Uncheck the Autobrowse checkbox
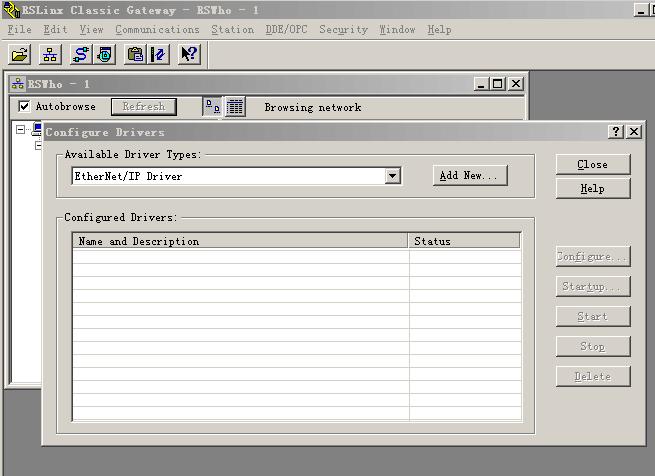This screenshot has height=476, width=655. point(25,107)
